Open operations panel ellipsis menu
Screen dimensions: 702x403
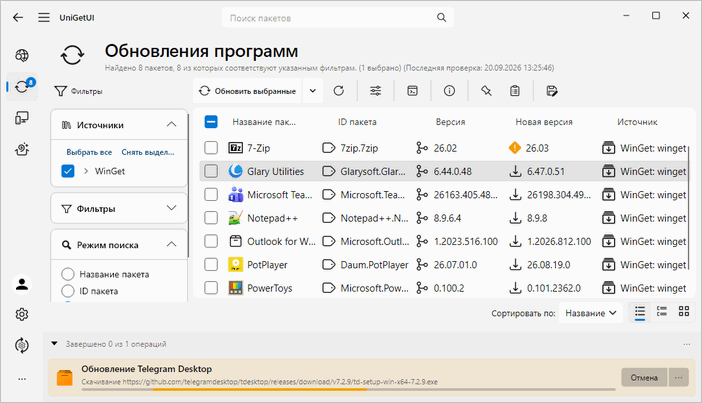click(x=687, y=344)
